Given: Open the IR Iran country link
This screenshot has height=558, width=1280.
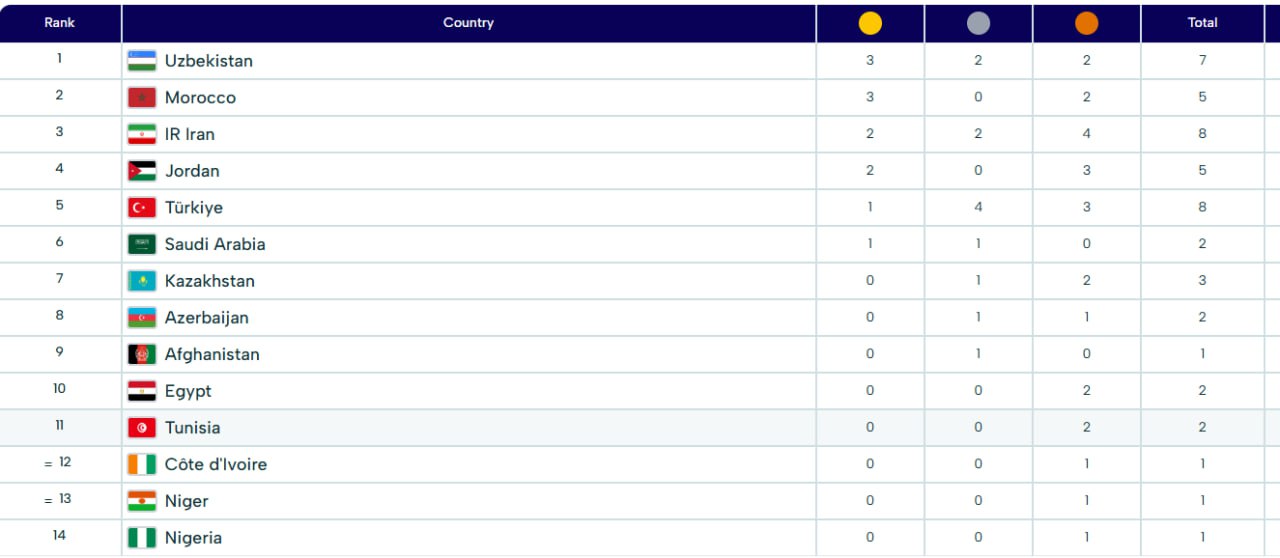Looking at the screenshot, I should [190, 134].
